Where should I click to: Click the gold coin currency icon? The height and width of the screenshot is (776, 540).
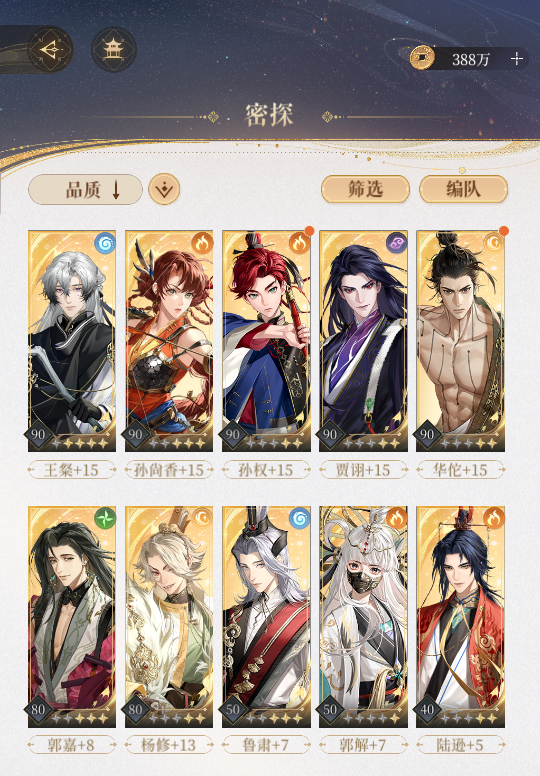coord(422,58)
